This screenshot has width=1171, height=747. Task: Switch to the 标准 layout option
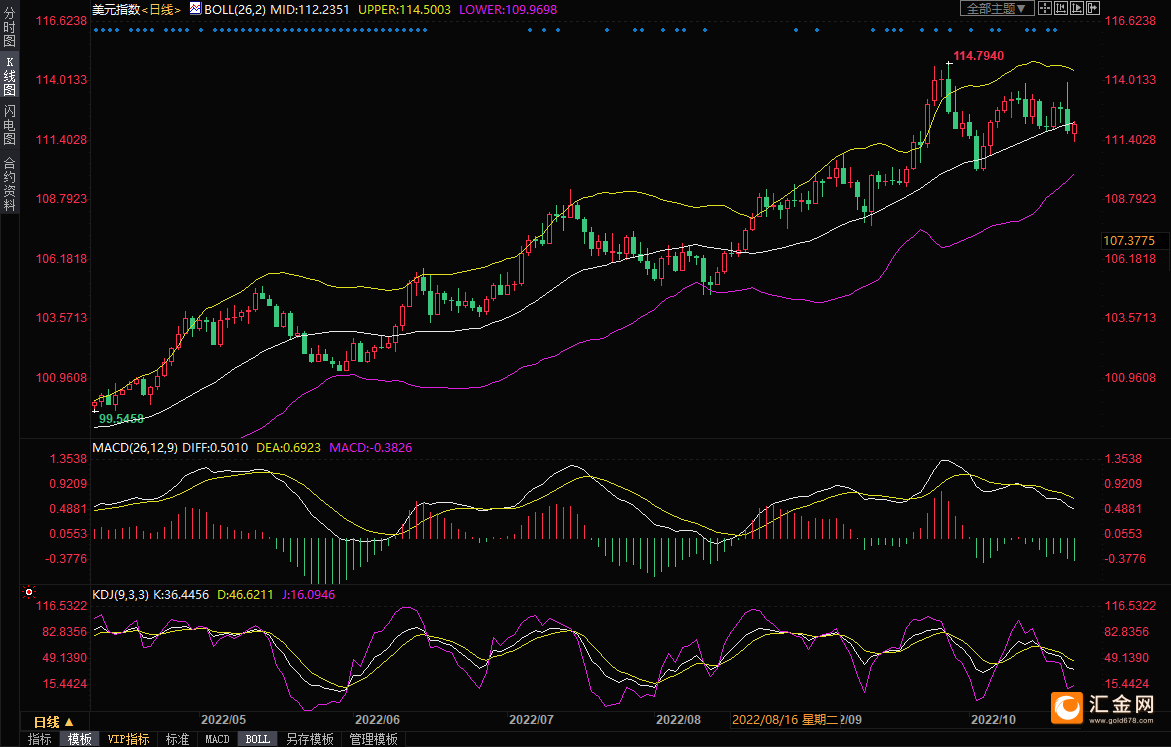coord(177,739)
